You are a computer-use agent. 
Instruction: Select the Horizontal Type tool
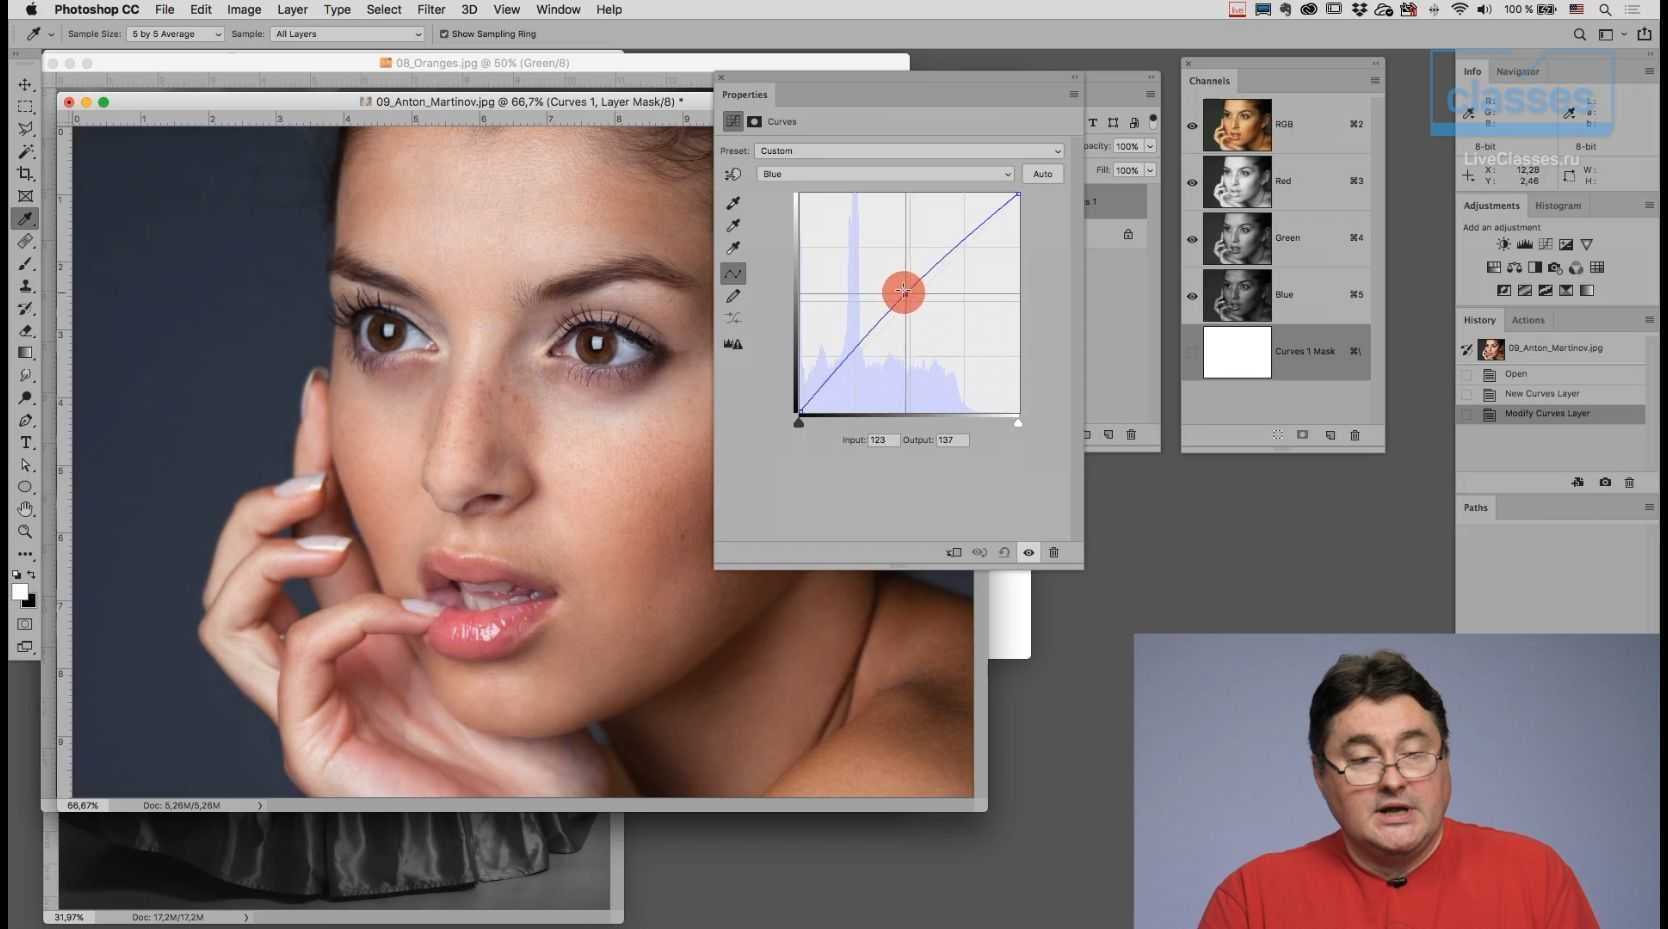(26, 443)
